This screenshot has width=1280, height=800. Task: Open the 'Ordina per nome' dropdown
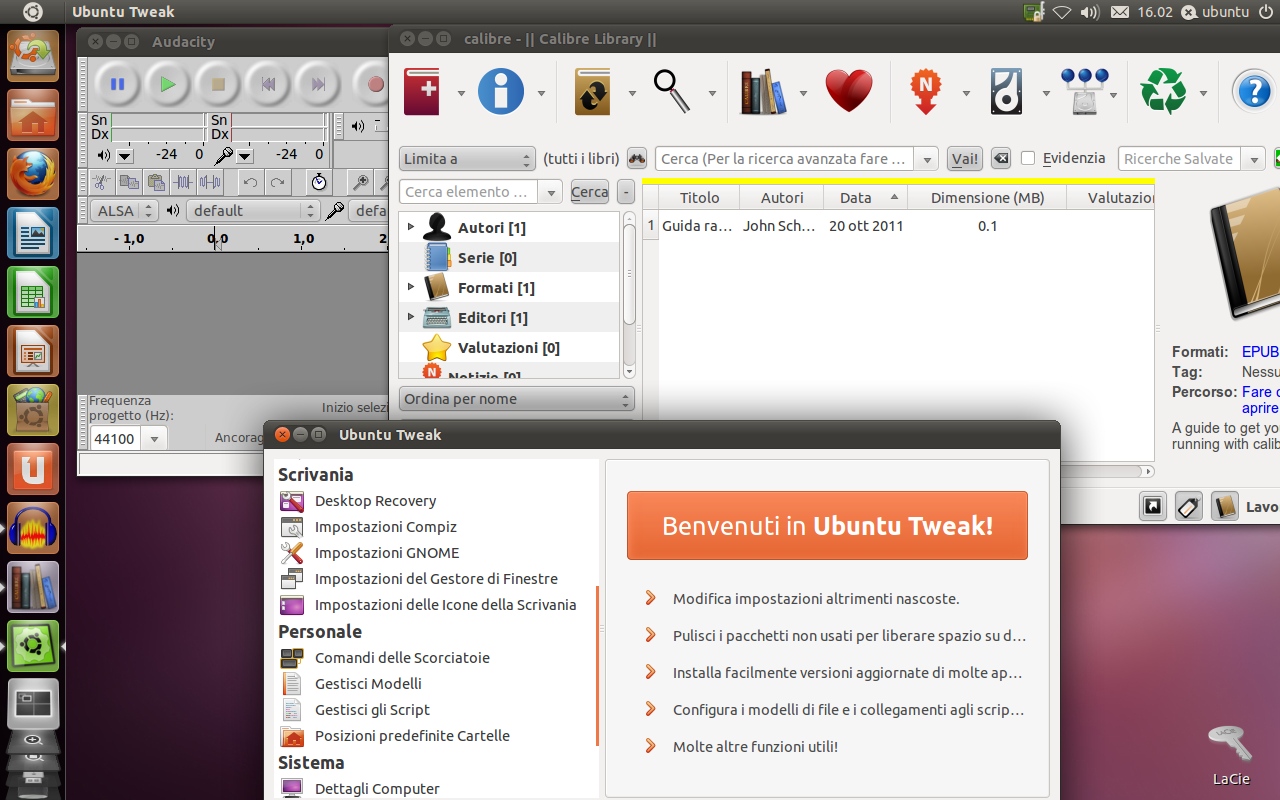point(516,399)
